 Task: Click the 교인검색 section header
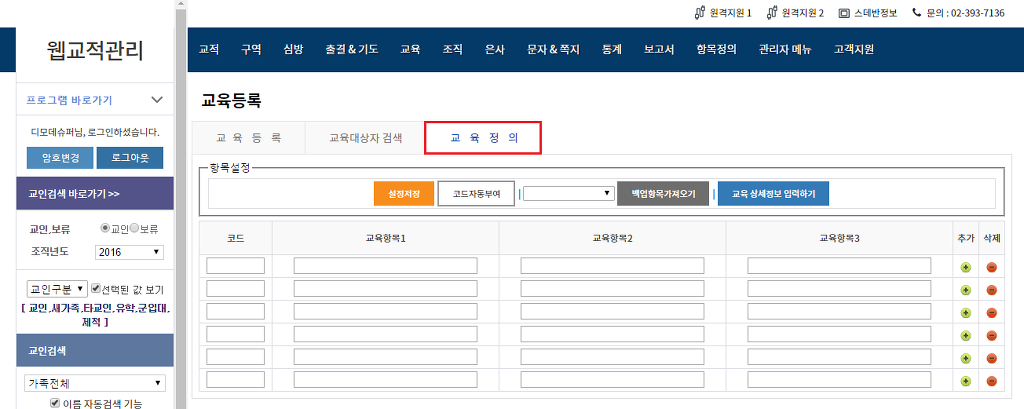point(95,351)
